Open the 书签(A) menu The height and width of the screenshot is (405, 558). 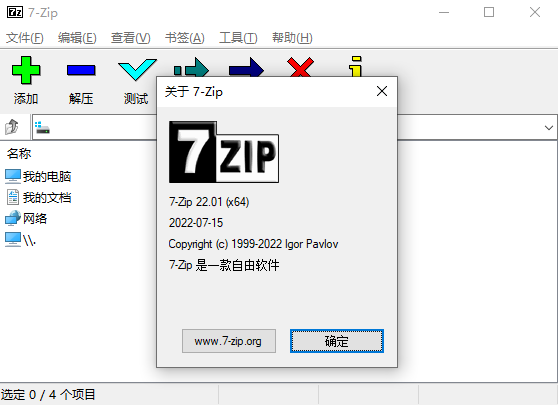click(185, 37)
